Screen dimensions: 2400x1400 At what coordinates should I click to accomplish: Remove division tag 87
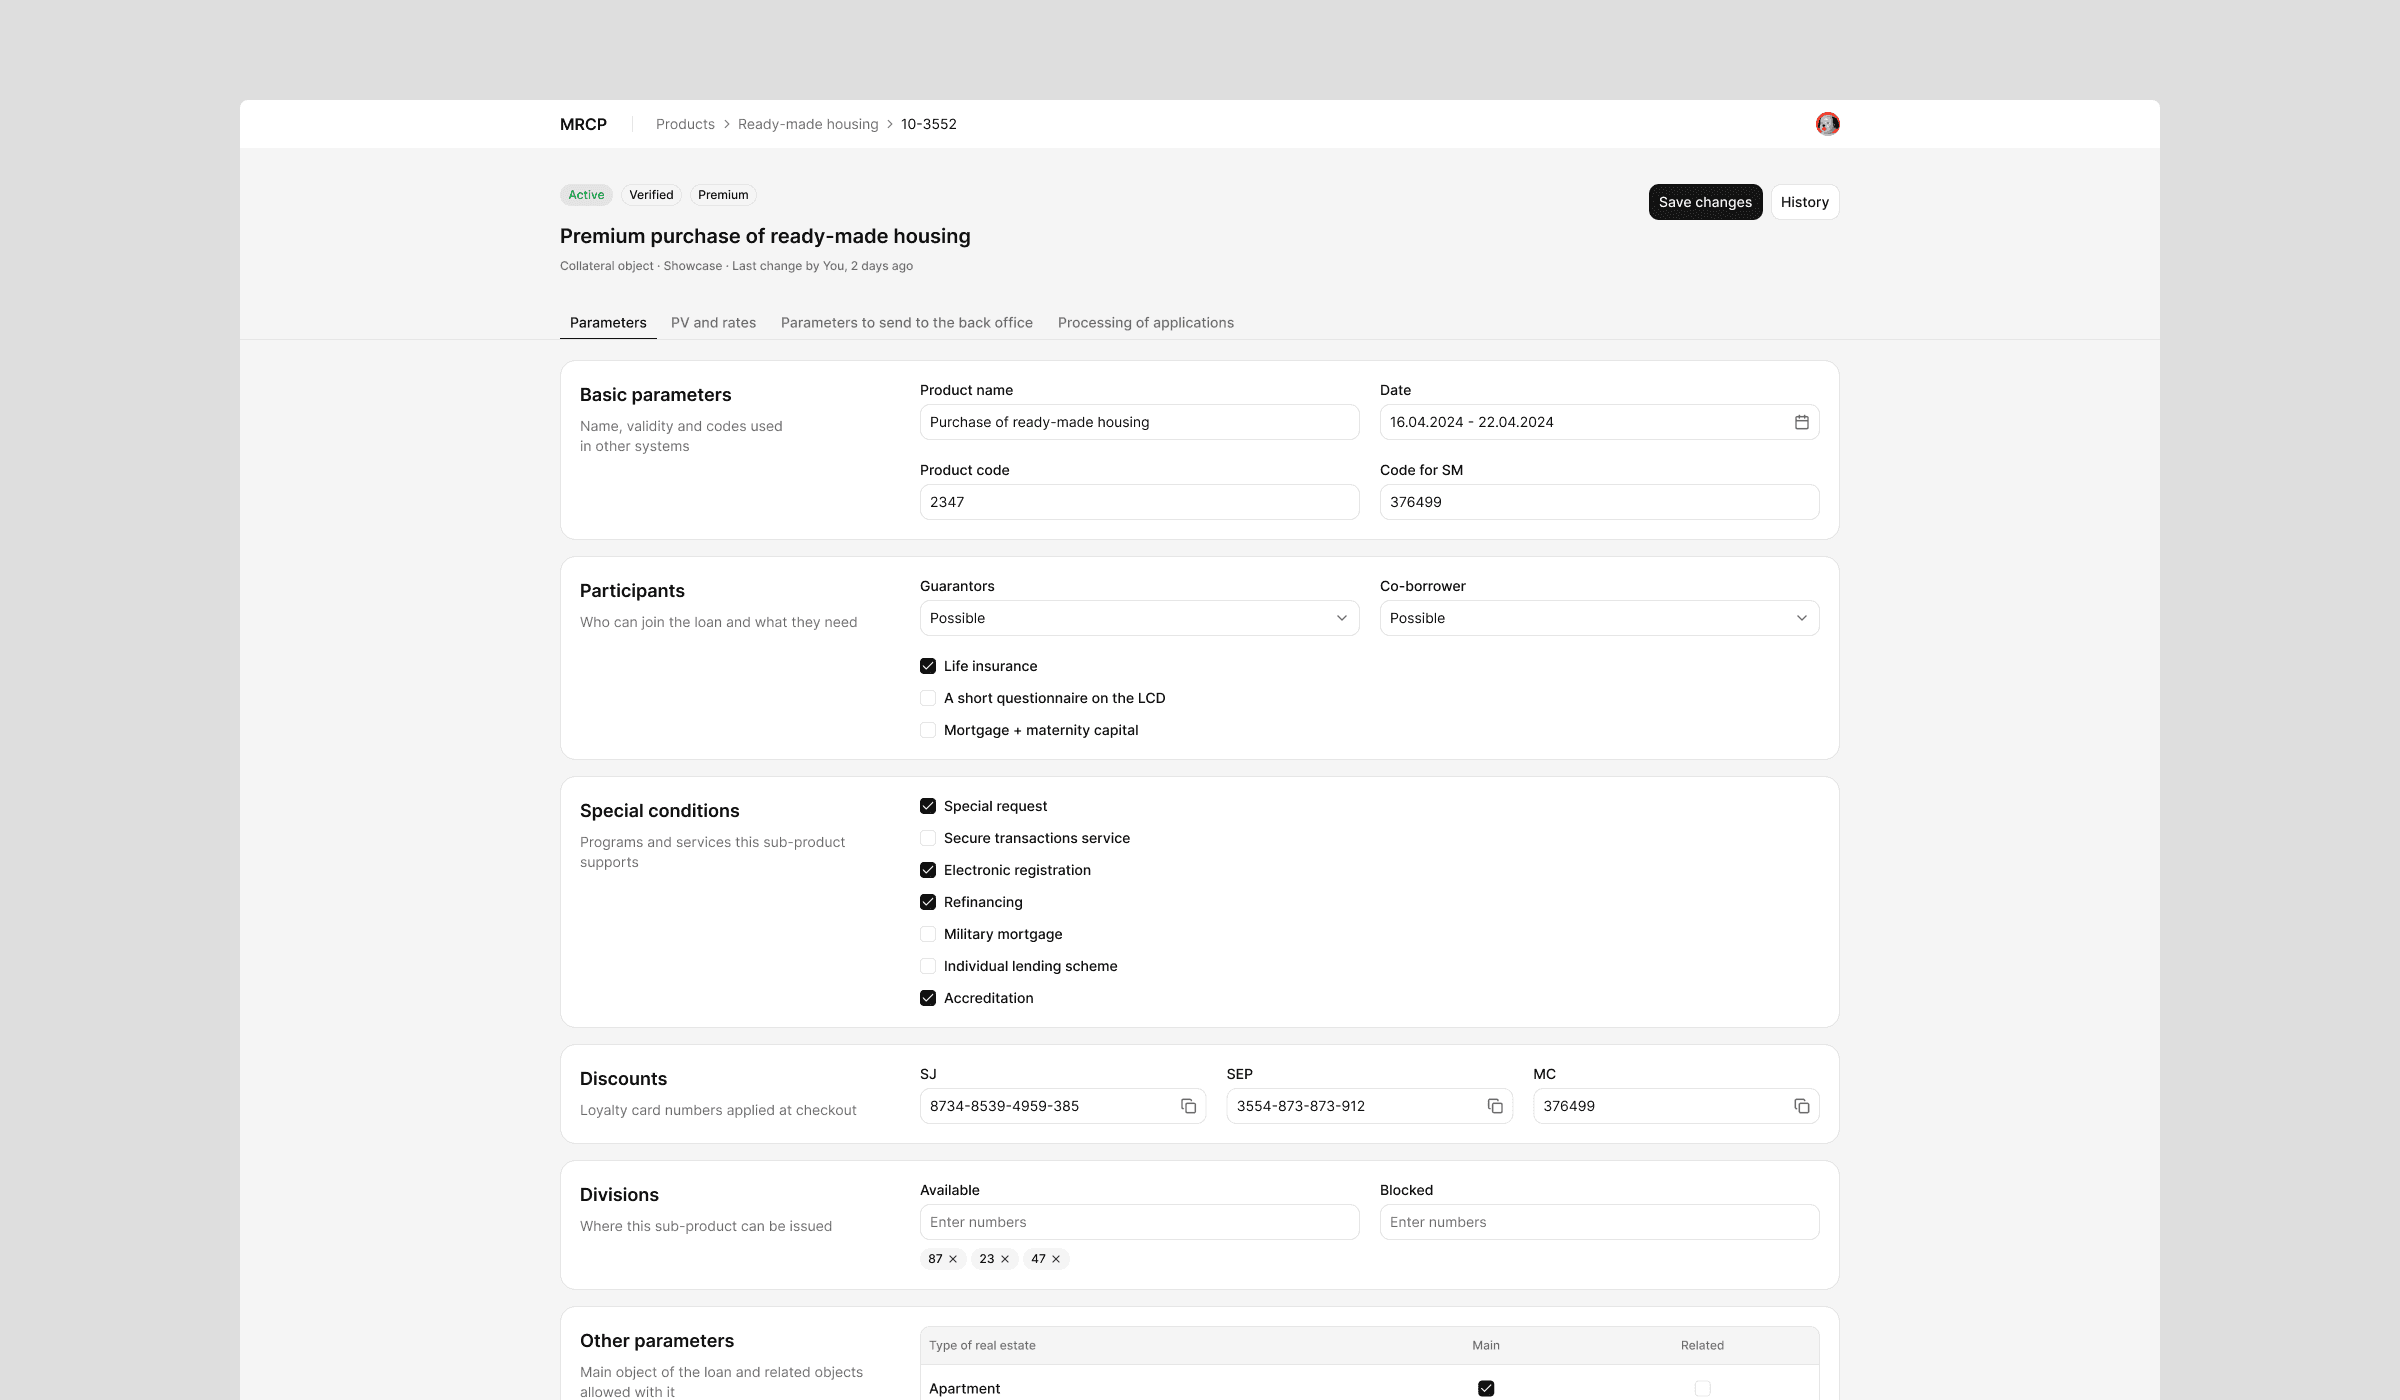tap(953, 1259)
